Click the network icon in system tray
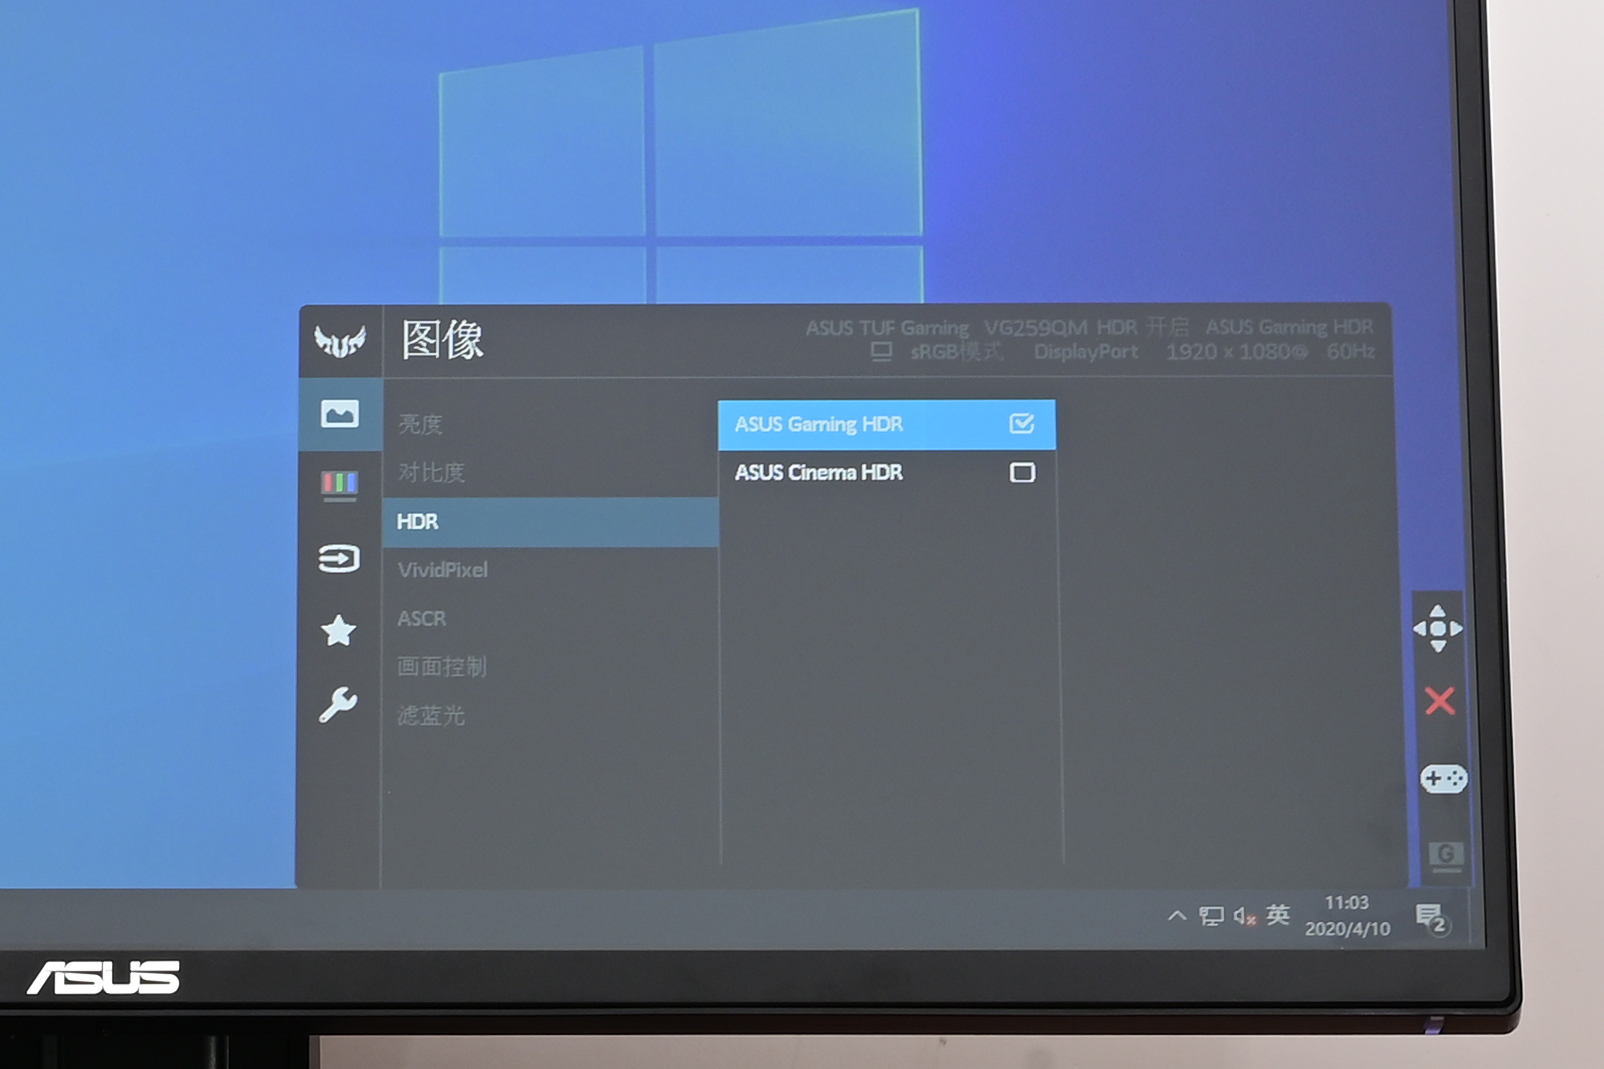 click(x=1211, y=916)
